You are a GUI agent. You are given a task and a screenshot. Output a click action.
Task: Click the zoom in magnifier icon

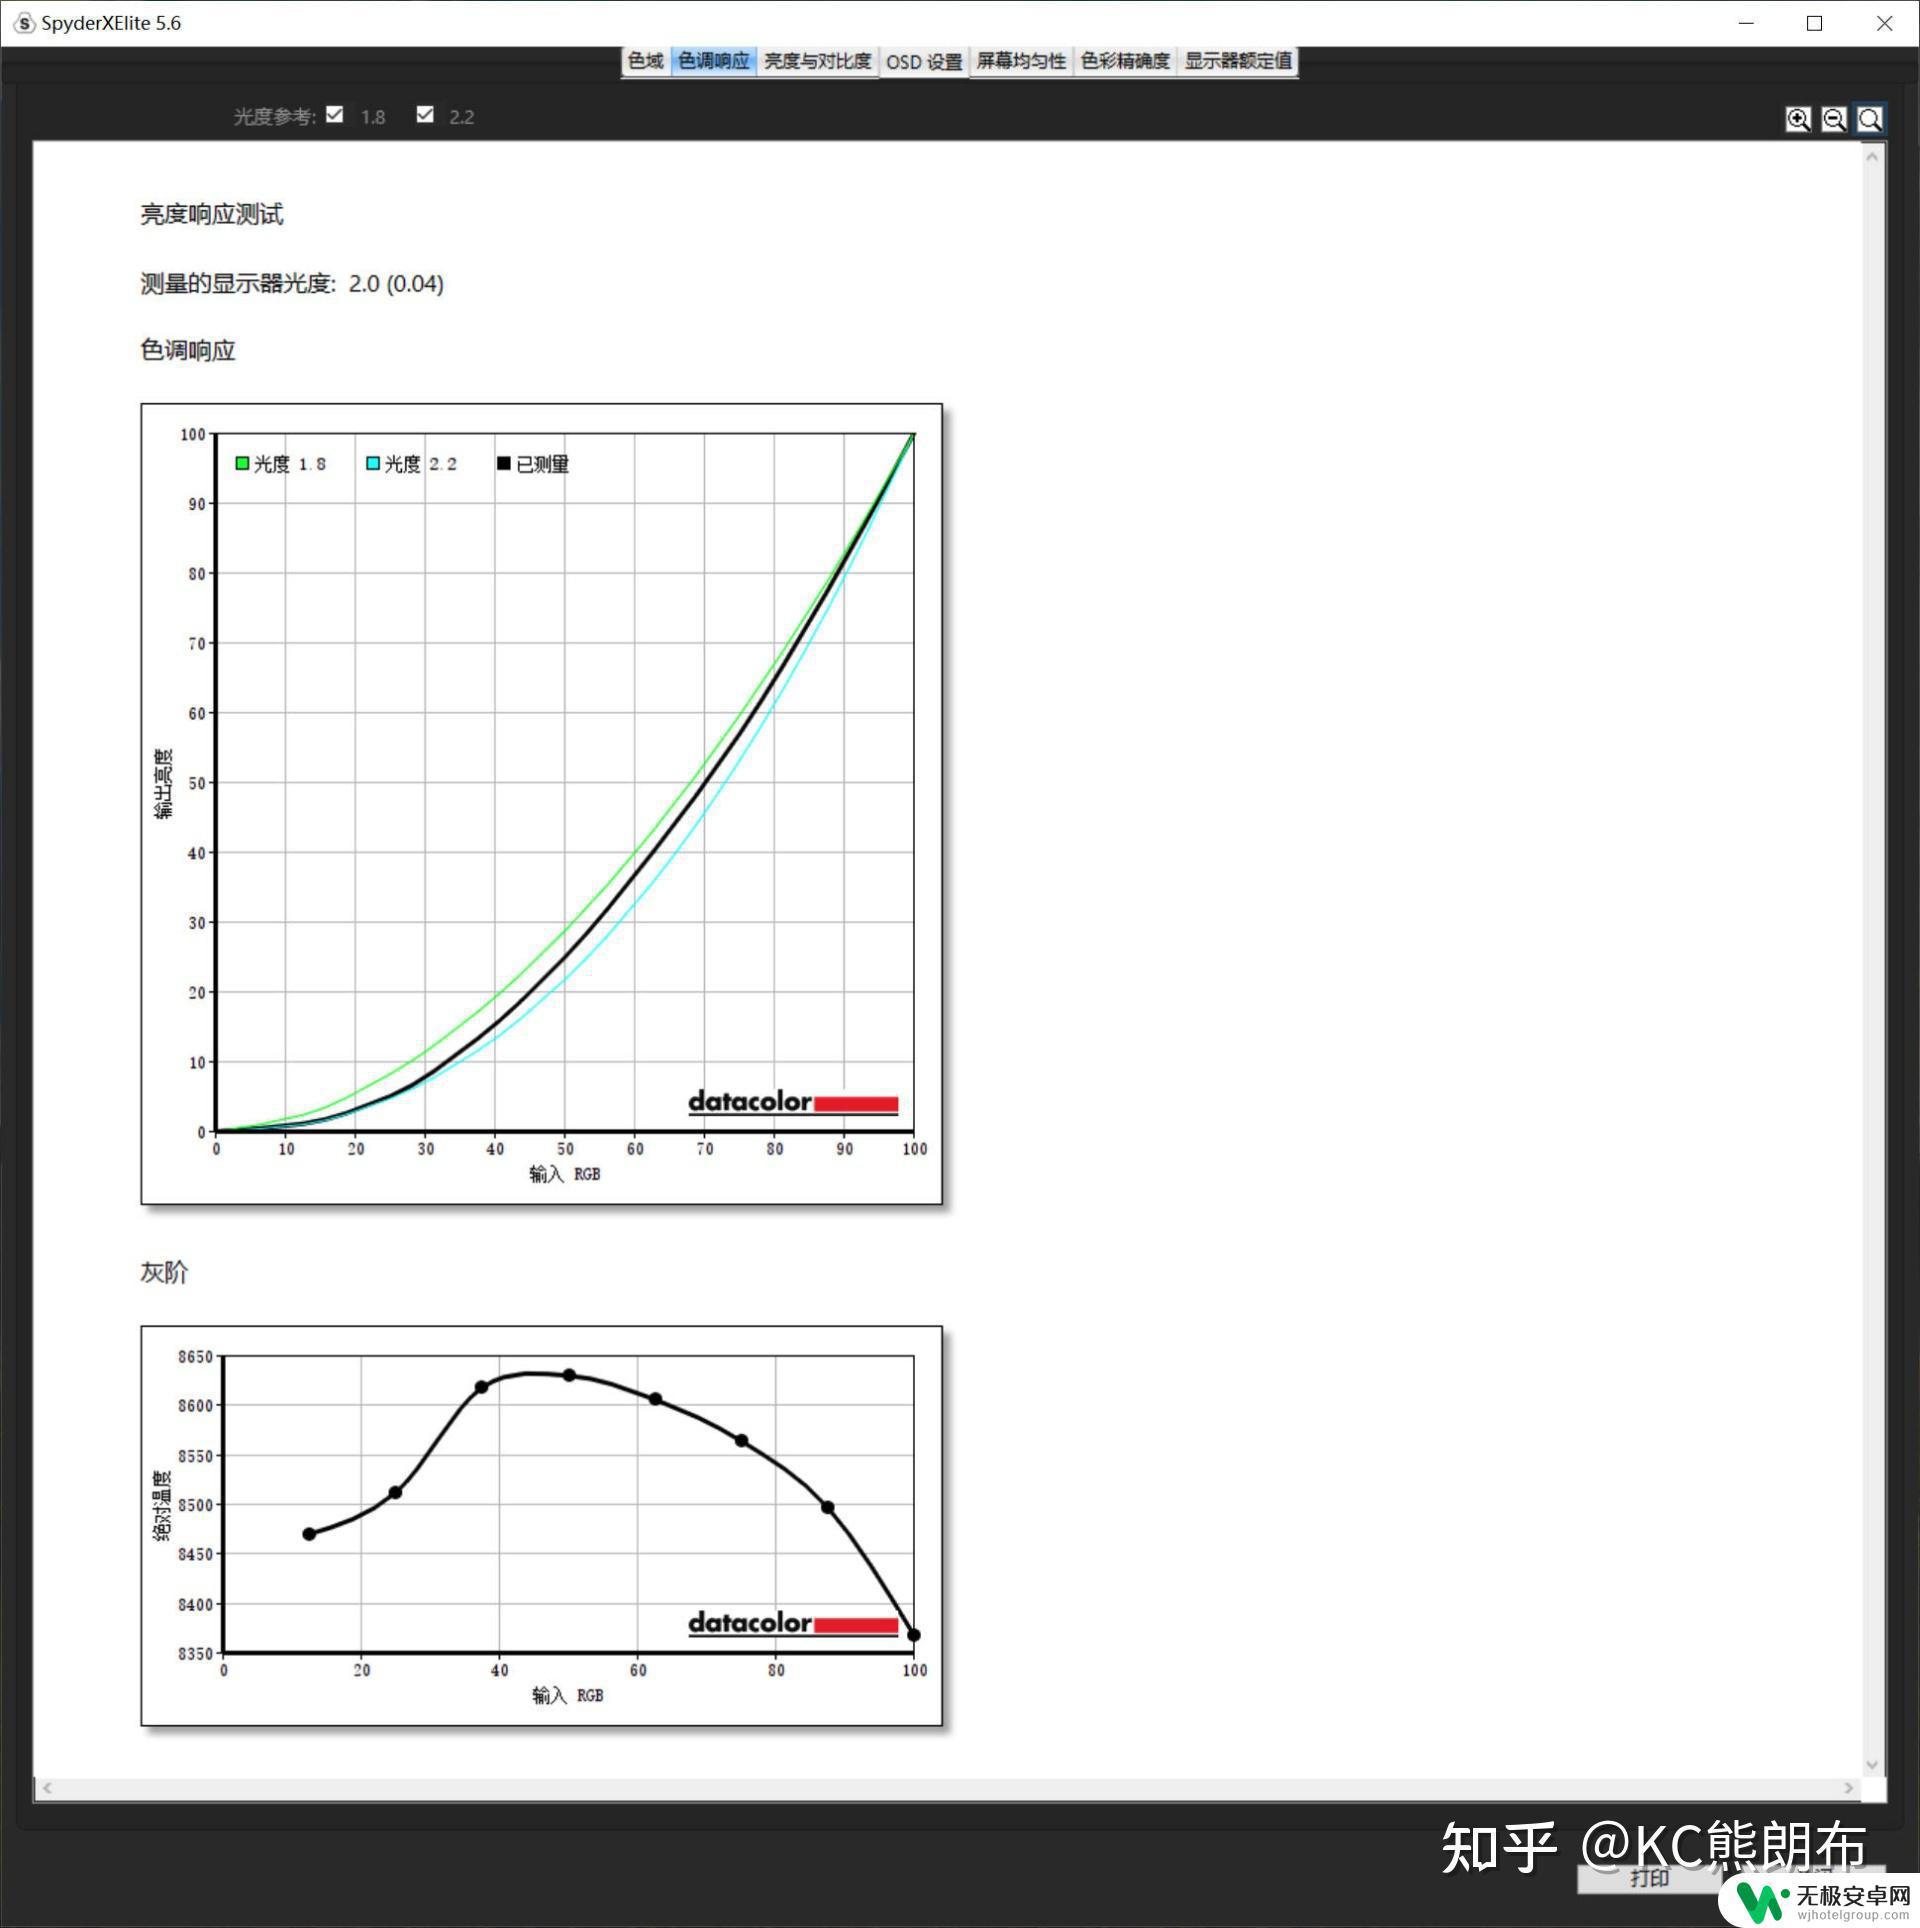point(1798,119)
